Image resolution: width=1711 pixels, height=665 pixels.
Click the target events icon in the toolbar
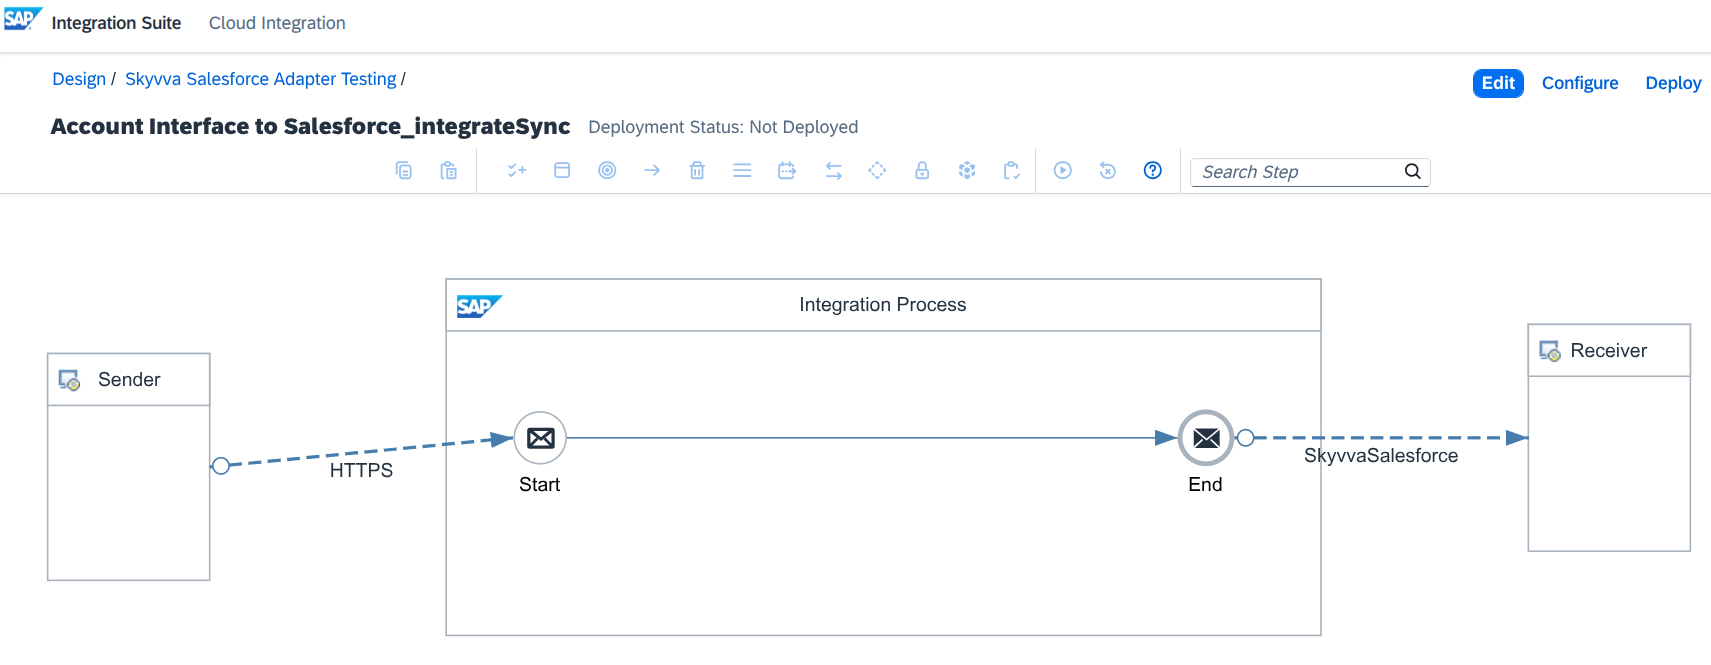click(x=607, y=171)
